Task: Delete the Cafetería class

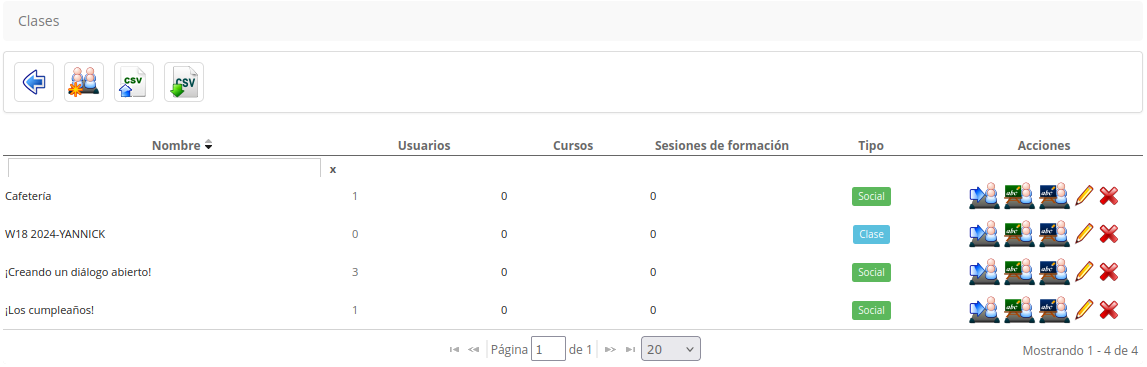Action: 1109,196
